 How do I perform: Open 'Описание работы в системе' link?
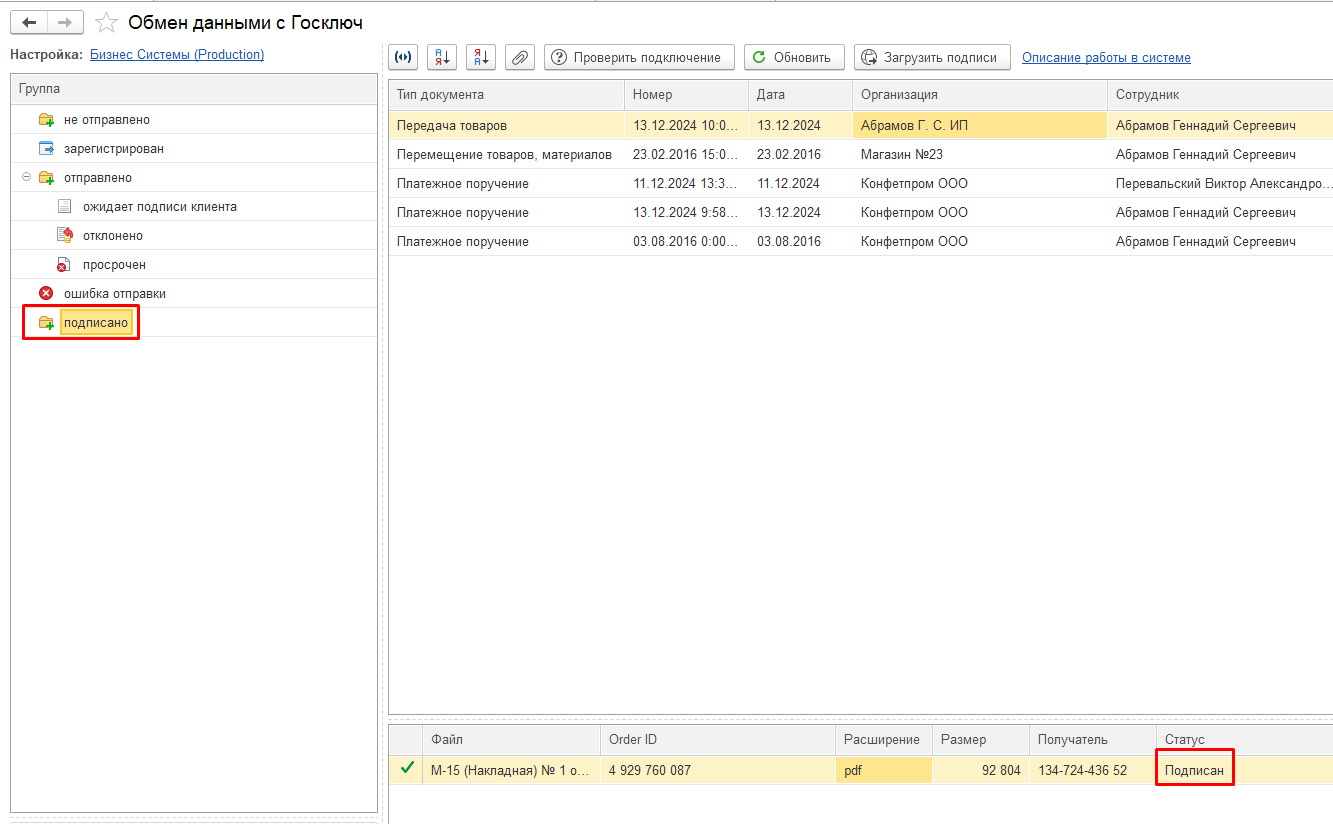[x=1106, y=58]
